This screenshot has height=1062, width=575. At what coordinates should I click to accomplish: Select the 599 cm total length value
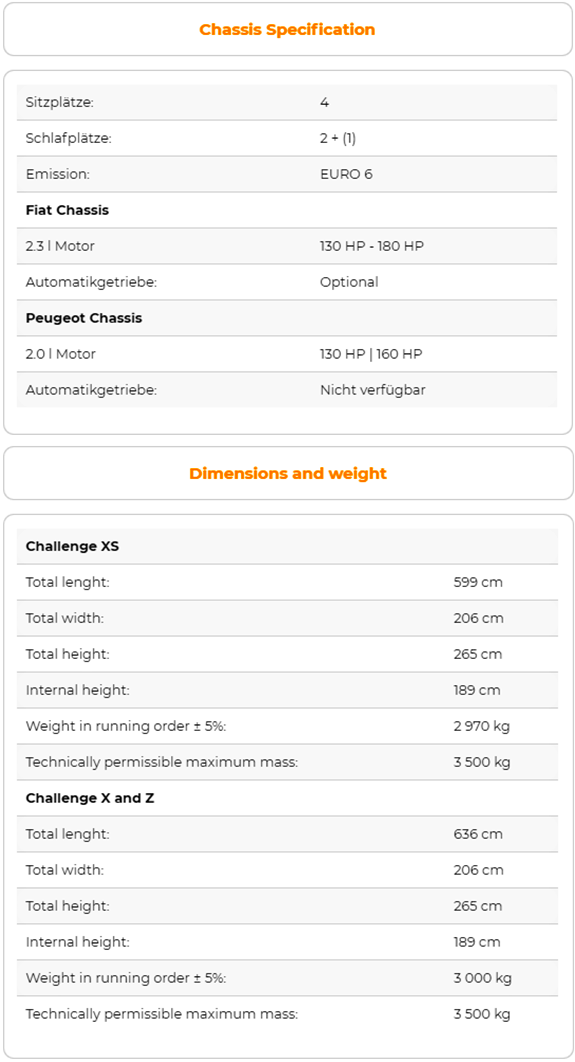[478, 582]
